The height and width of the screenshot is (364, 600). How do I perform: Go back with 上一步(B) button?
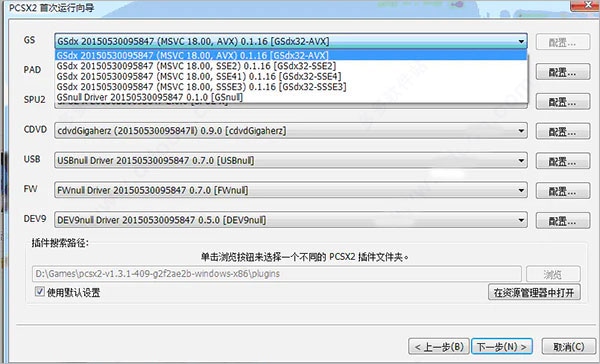click(x=439, y=347)
